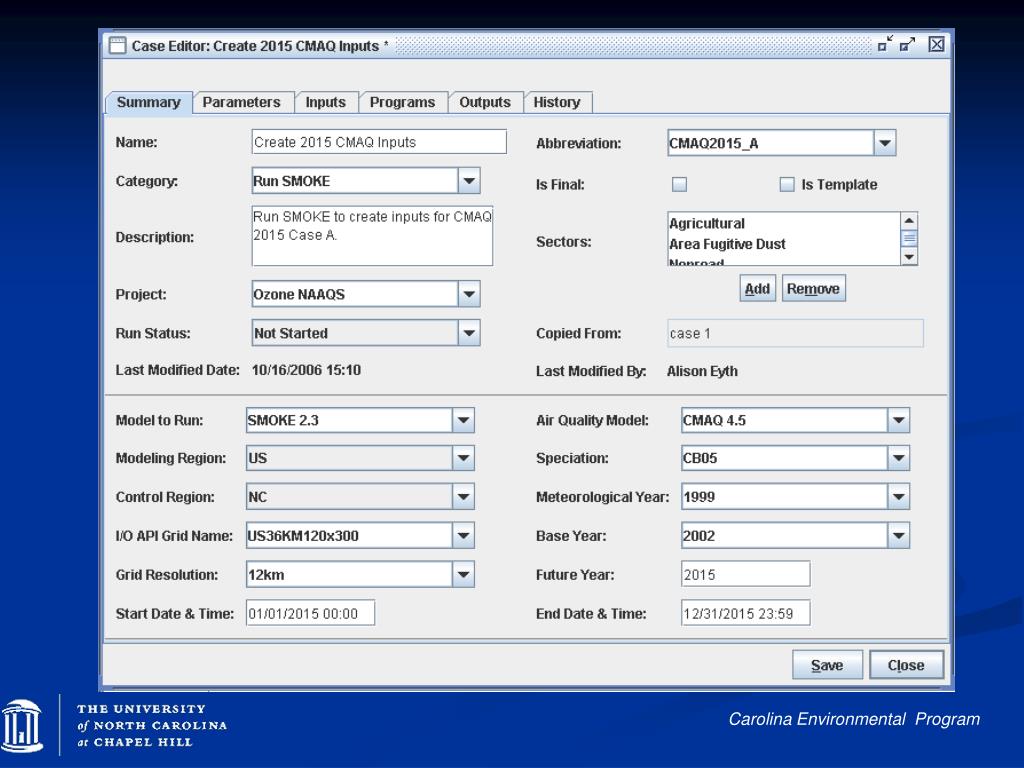The image size is (1024, 768).
Task: Expand the Category dropdown showing Run SMOKE
Action: (469, 181)
